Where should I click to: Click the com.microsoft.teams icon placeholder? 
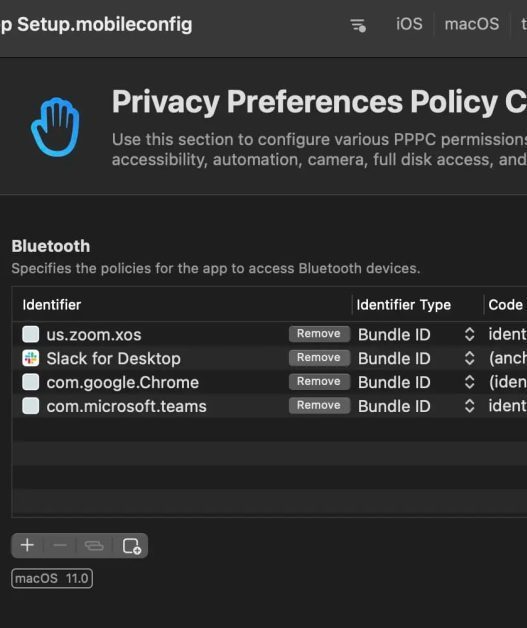coord(30,406)
